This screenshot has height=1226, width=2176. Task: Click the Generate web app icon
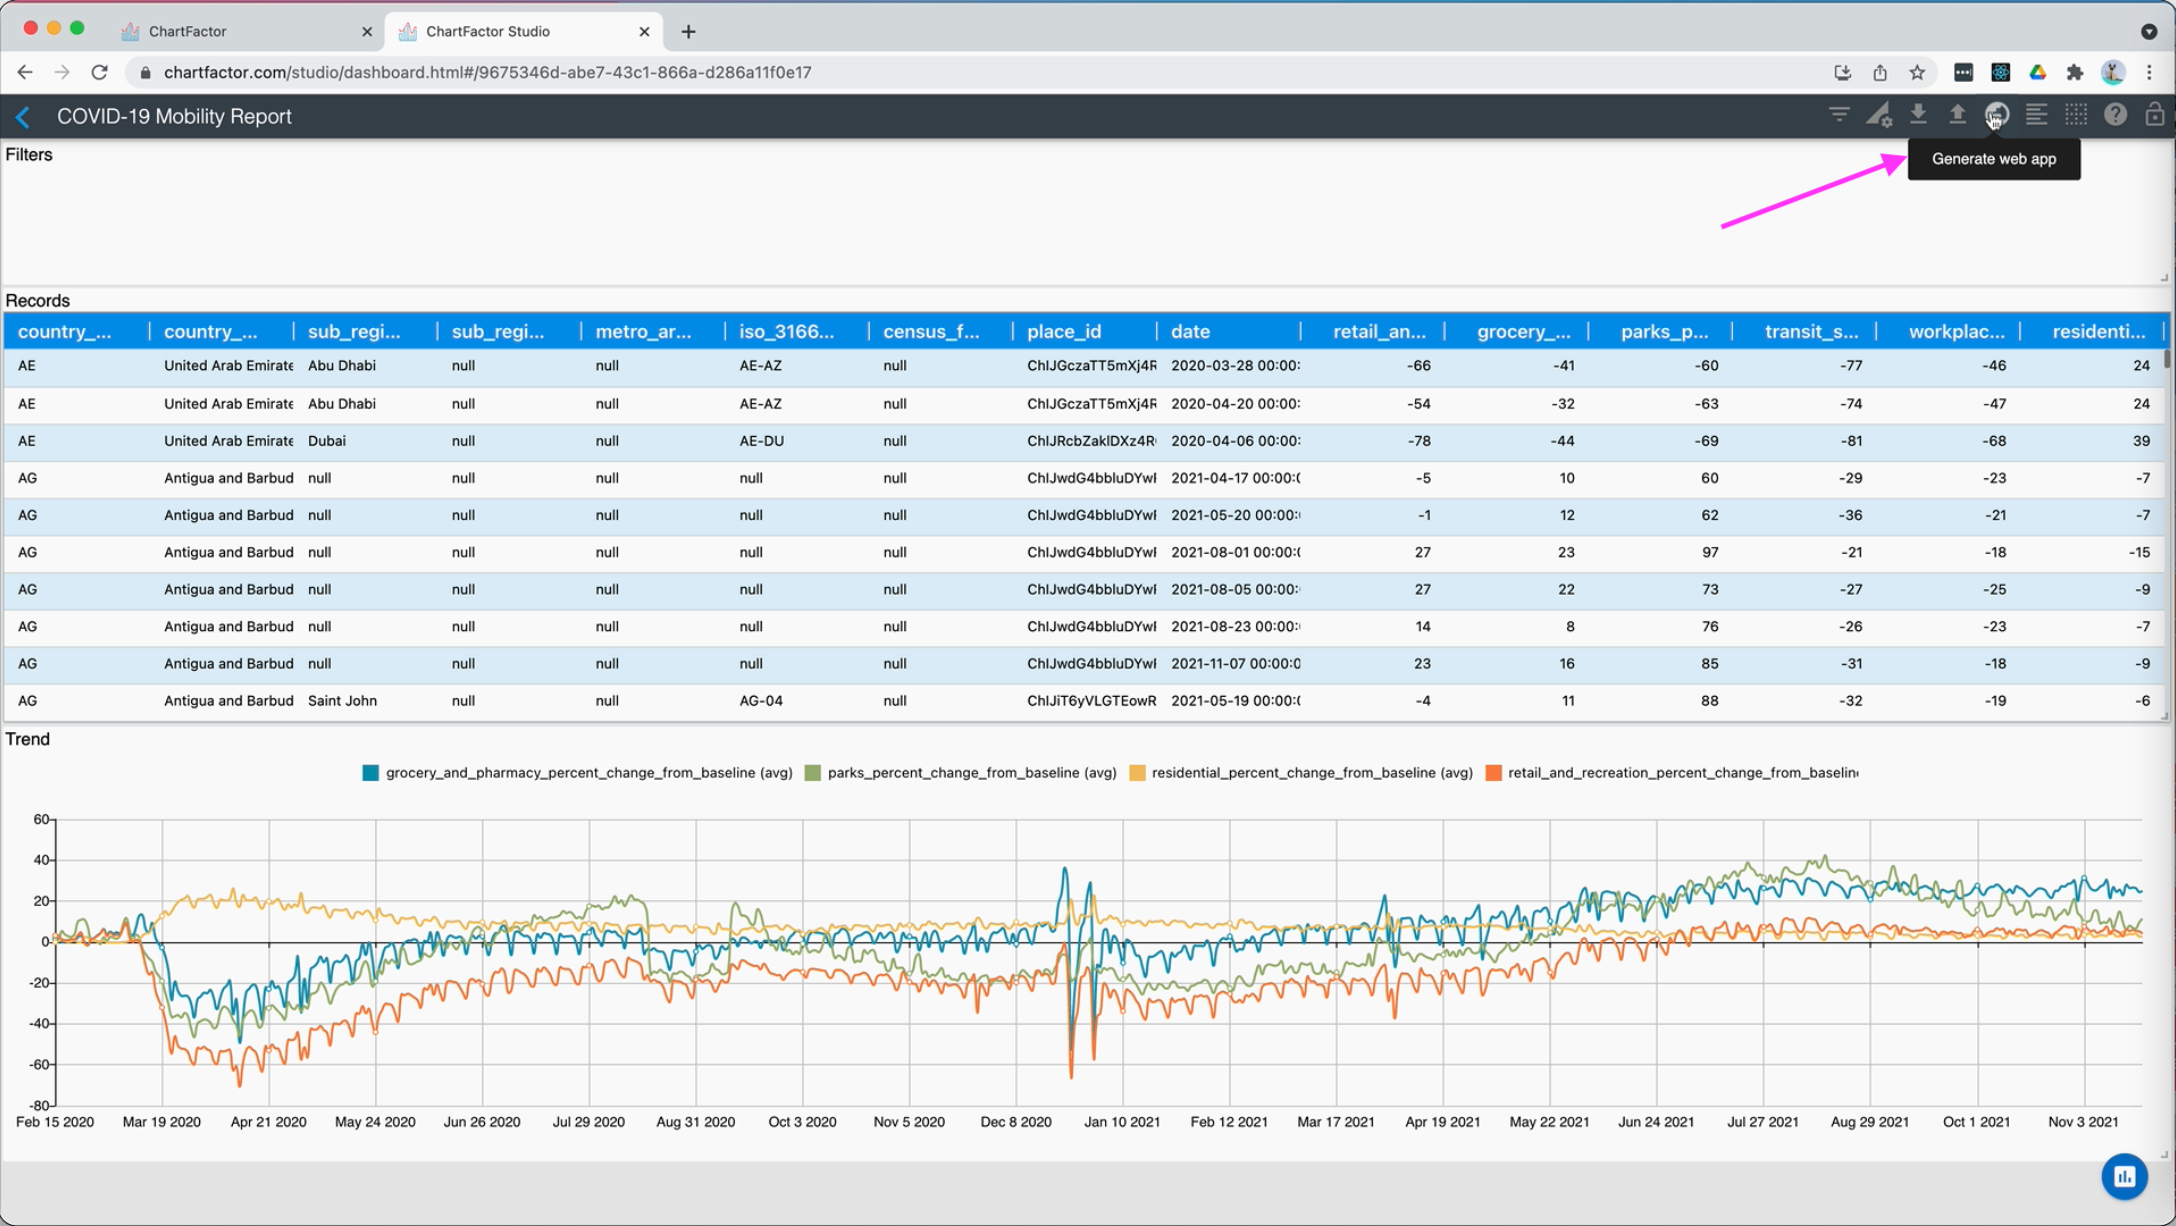pyautogui.click(x=1996, y=115)
